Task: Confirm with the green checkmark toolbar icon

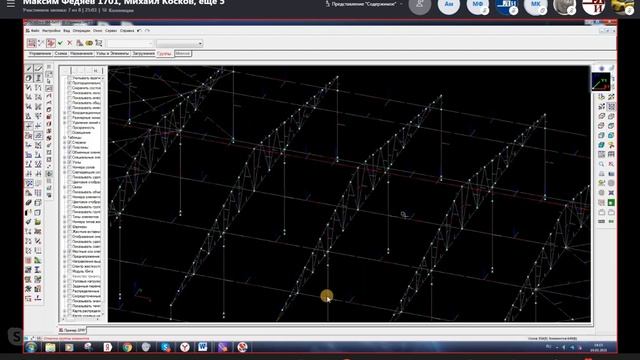Action: (x=60, y=43)
